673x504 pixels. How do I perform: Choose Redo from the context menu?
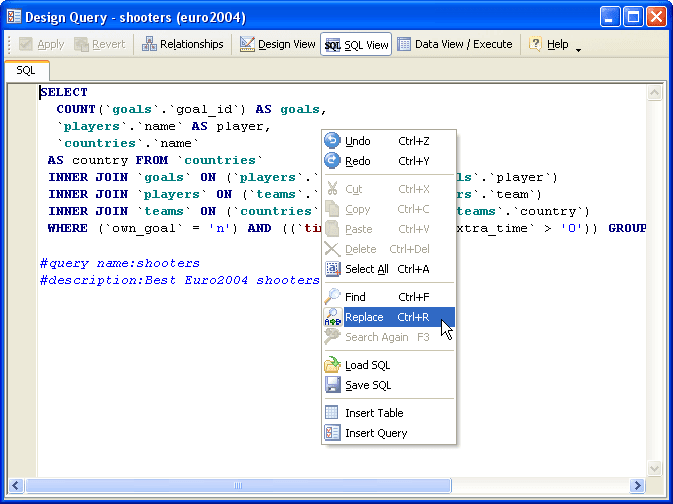388,161
